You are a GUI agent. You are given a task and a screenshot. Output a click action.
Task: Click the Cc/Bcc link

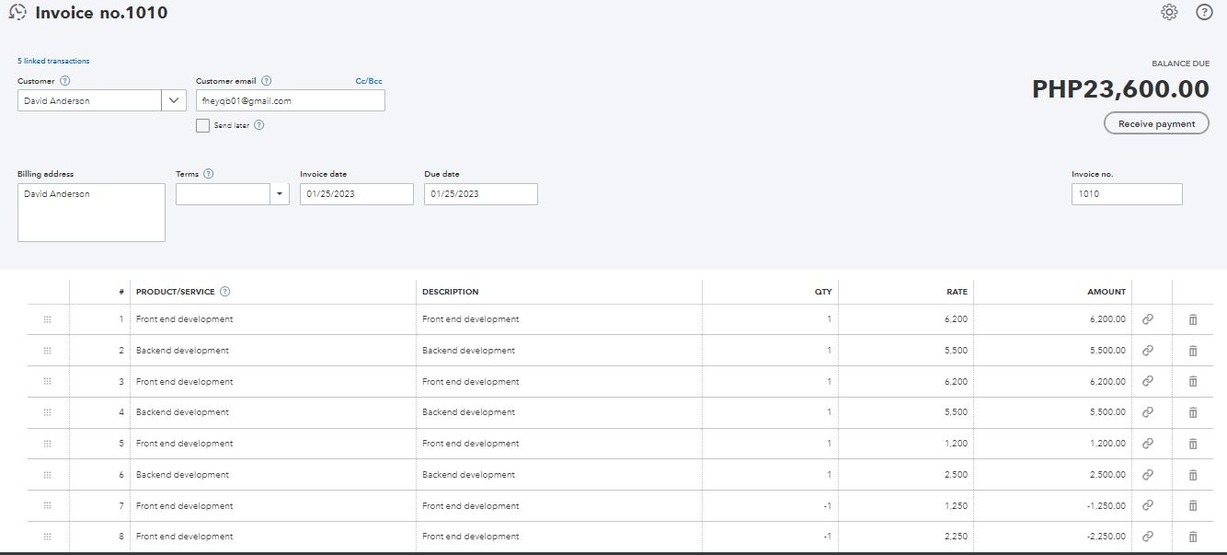[x=368, y=81]
